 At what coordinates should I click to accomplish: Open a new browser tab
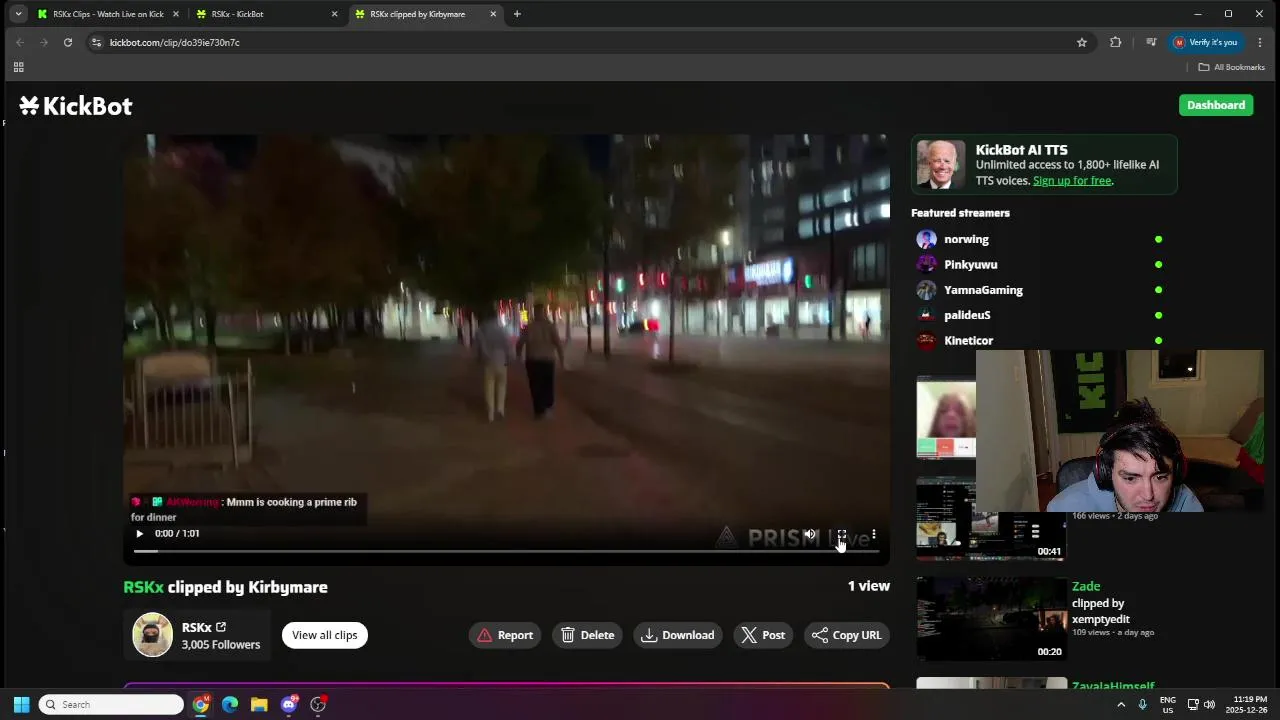[x=517, y=14]
